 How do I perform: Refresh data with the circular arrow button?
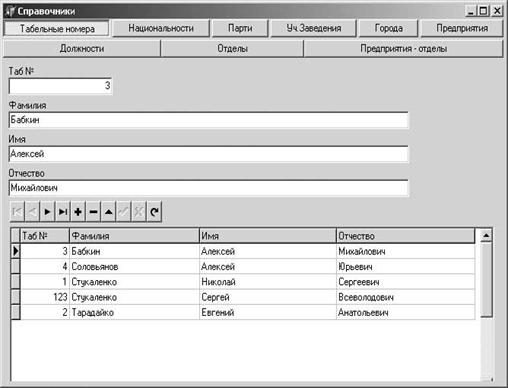[154, 212]
